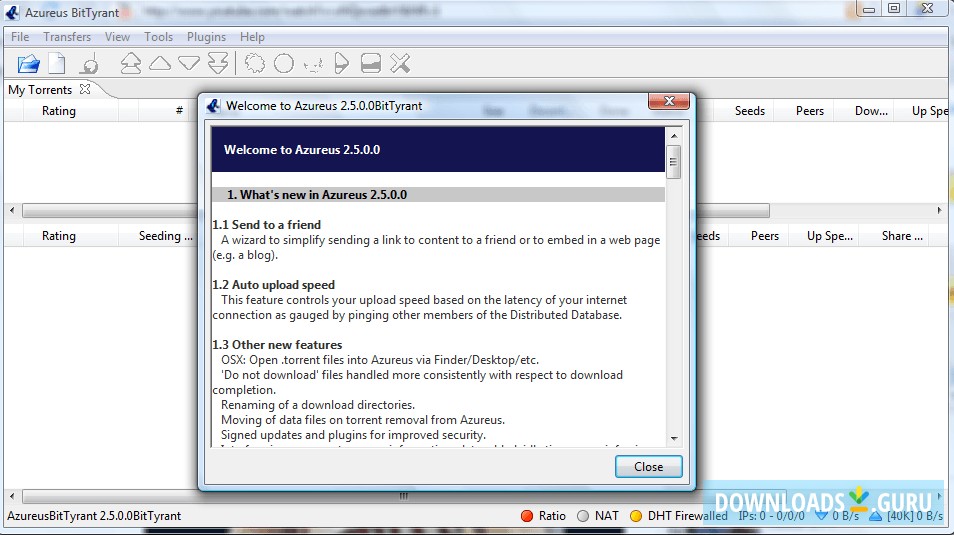Click the heading 1.2 Auto upload speed
The width and height of the screenshot is (954, 535).
(x=274, y=285)
